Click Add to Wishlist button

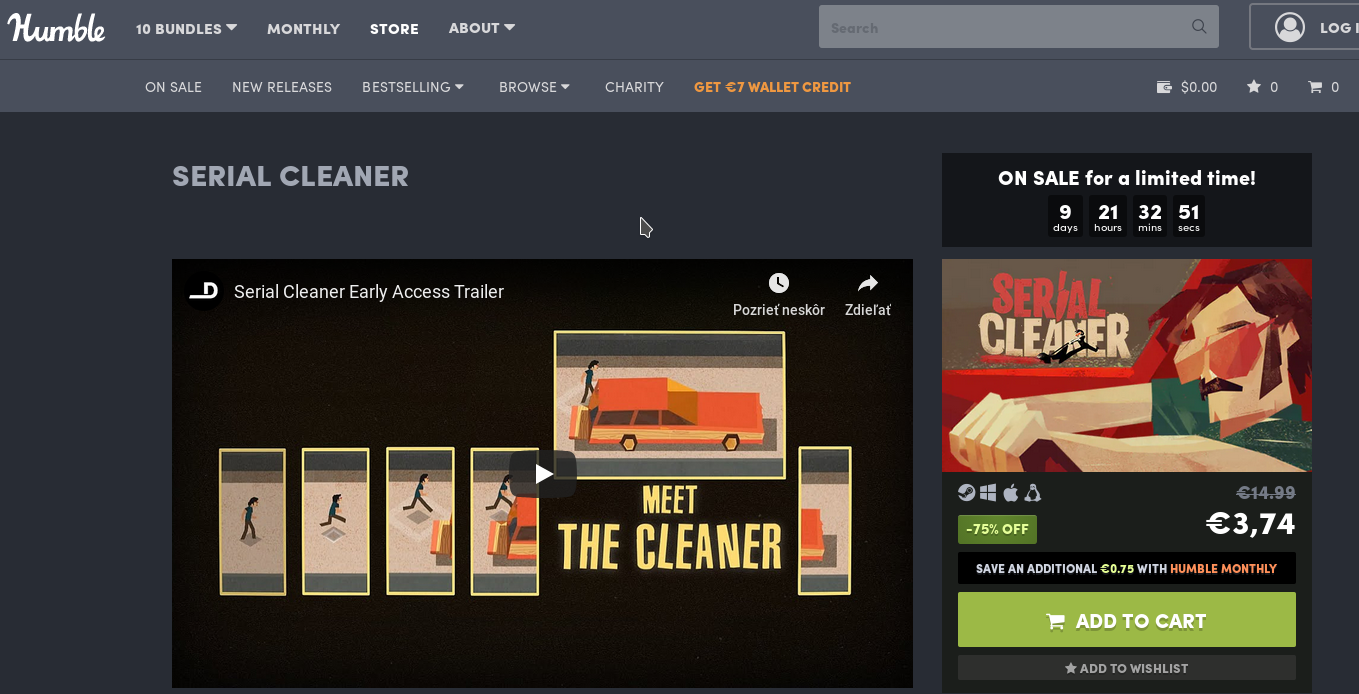point(1127,668)
